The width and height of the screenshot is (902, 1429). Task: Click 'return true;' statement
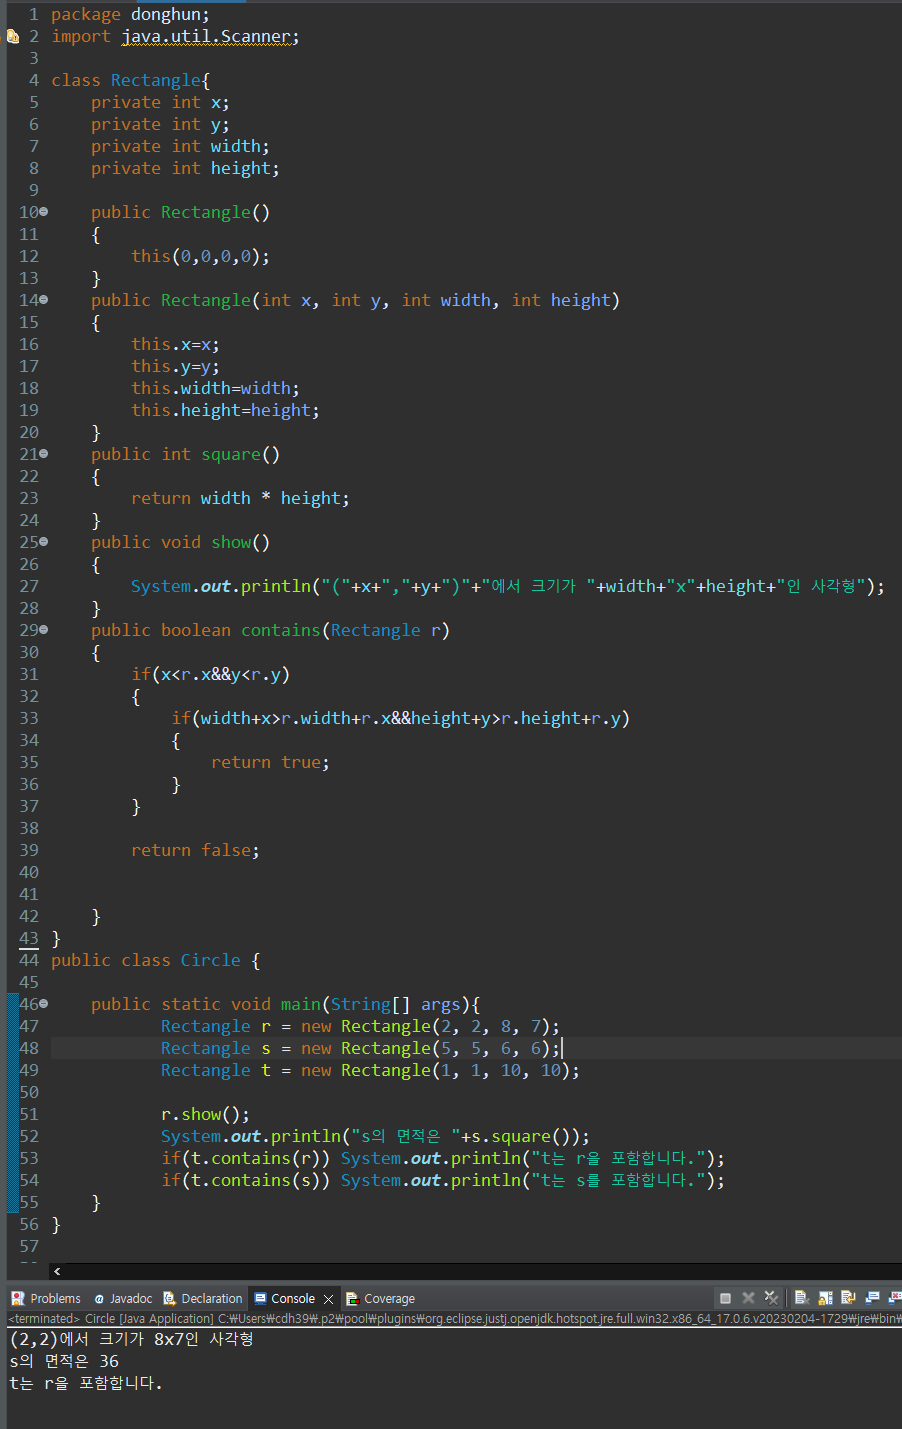click(x=270, y=762)
